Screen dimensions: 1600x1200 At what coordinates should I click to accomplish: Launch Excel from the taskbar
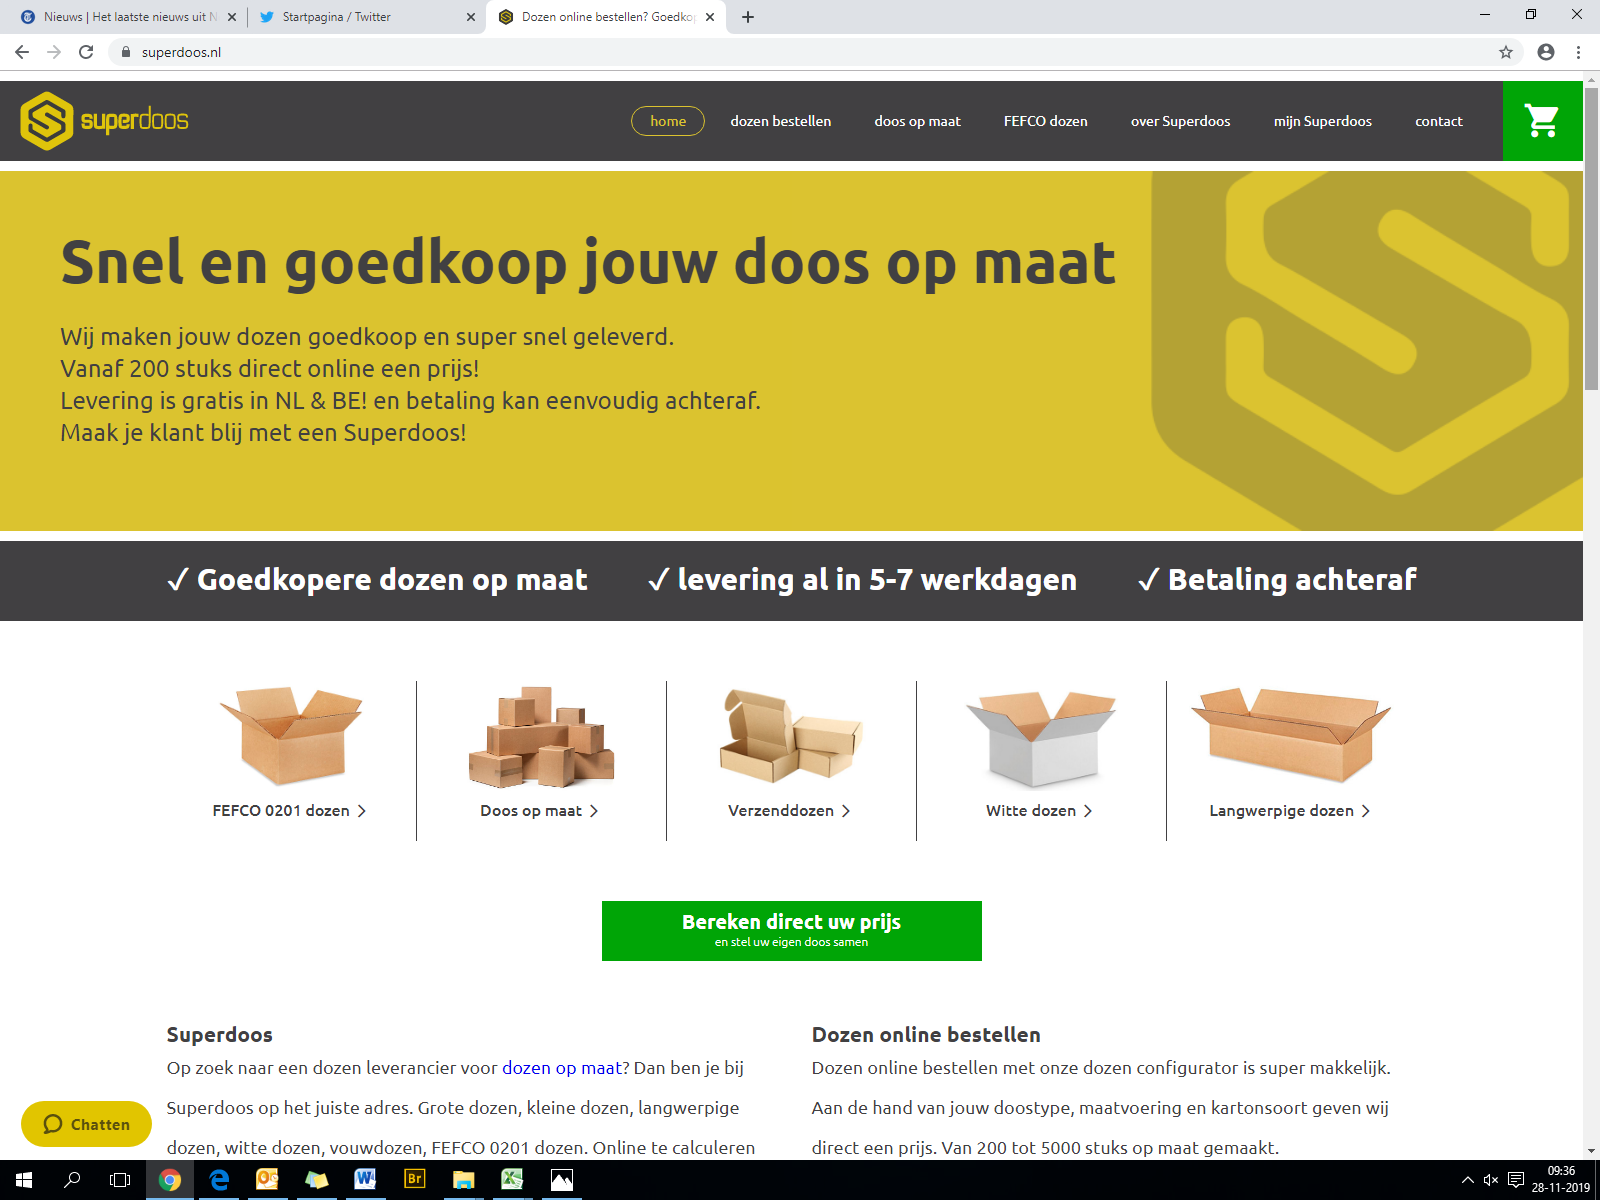[x=512, y=1180]
